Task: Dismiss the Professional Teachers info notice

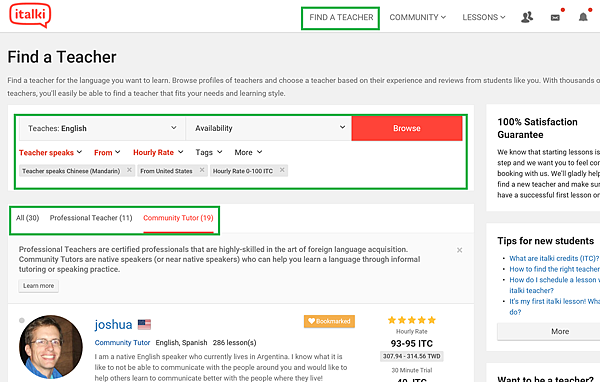Action: pos(460,250)
